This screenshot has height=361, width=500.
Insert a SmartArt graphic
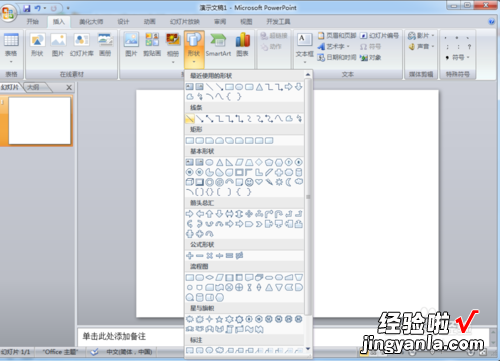tap(218, 44)
